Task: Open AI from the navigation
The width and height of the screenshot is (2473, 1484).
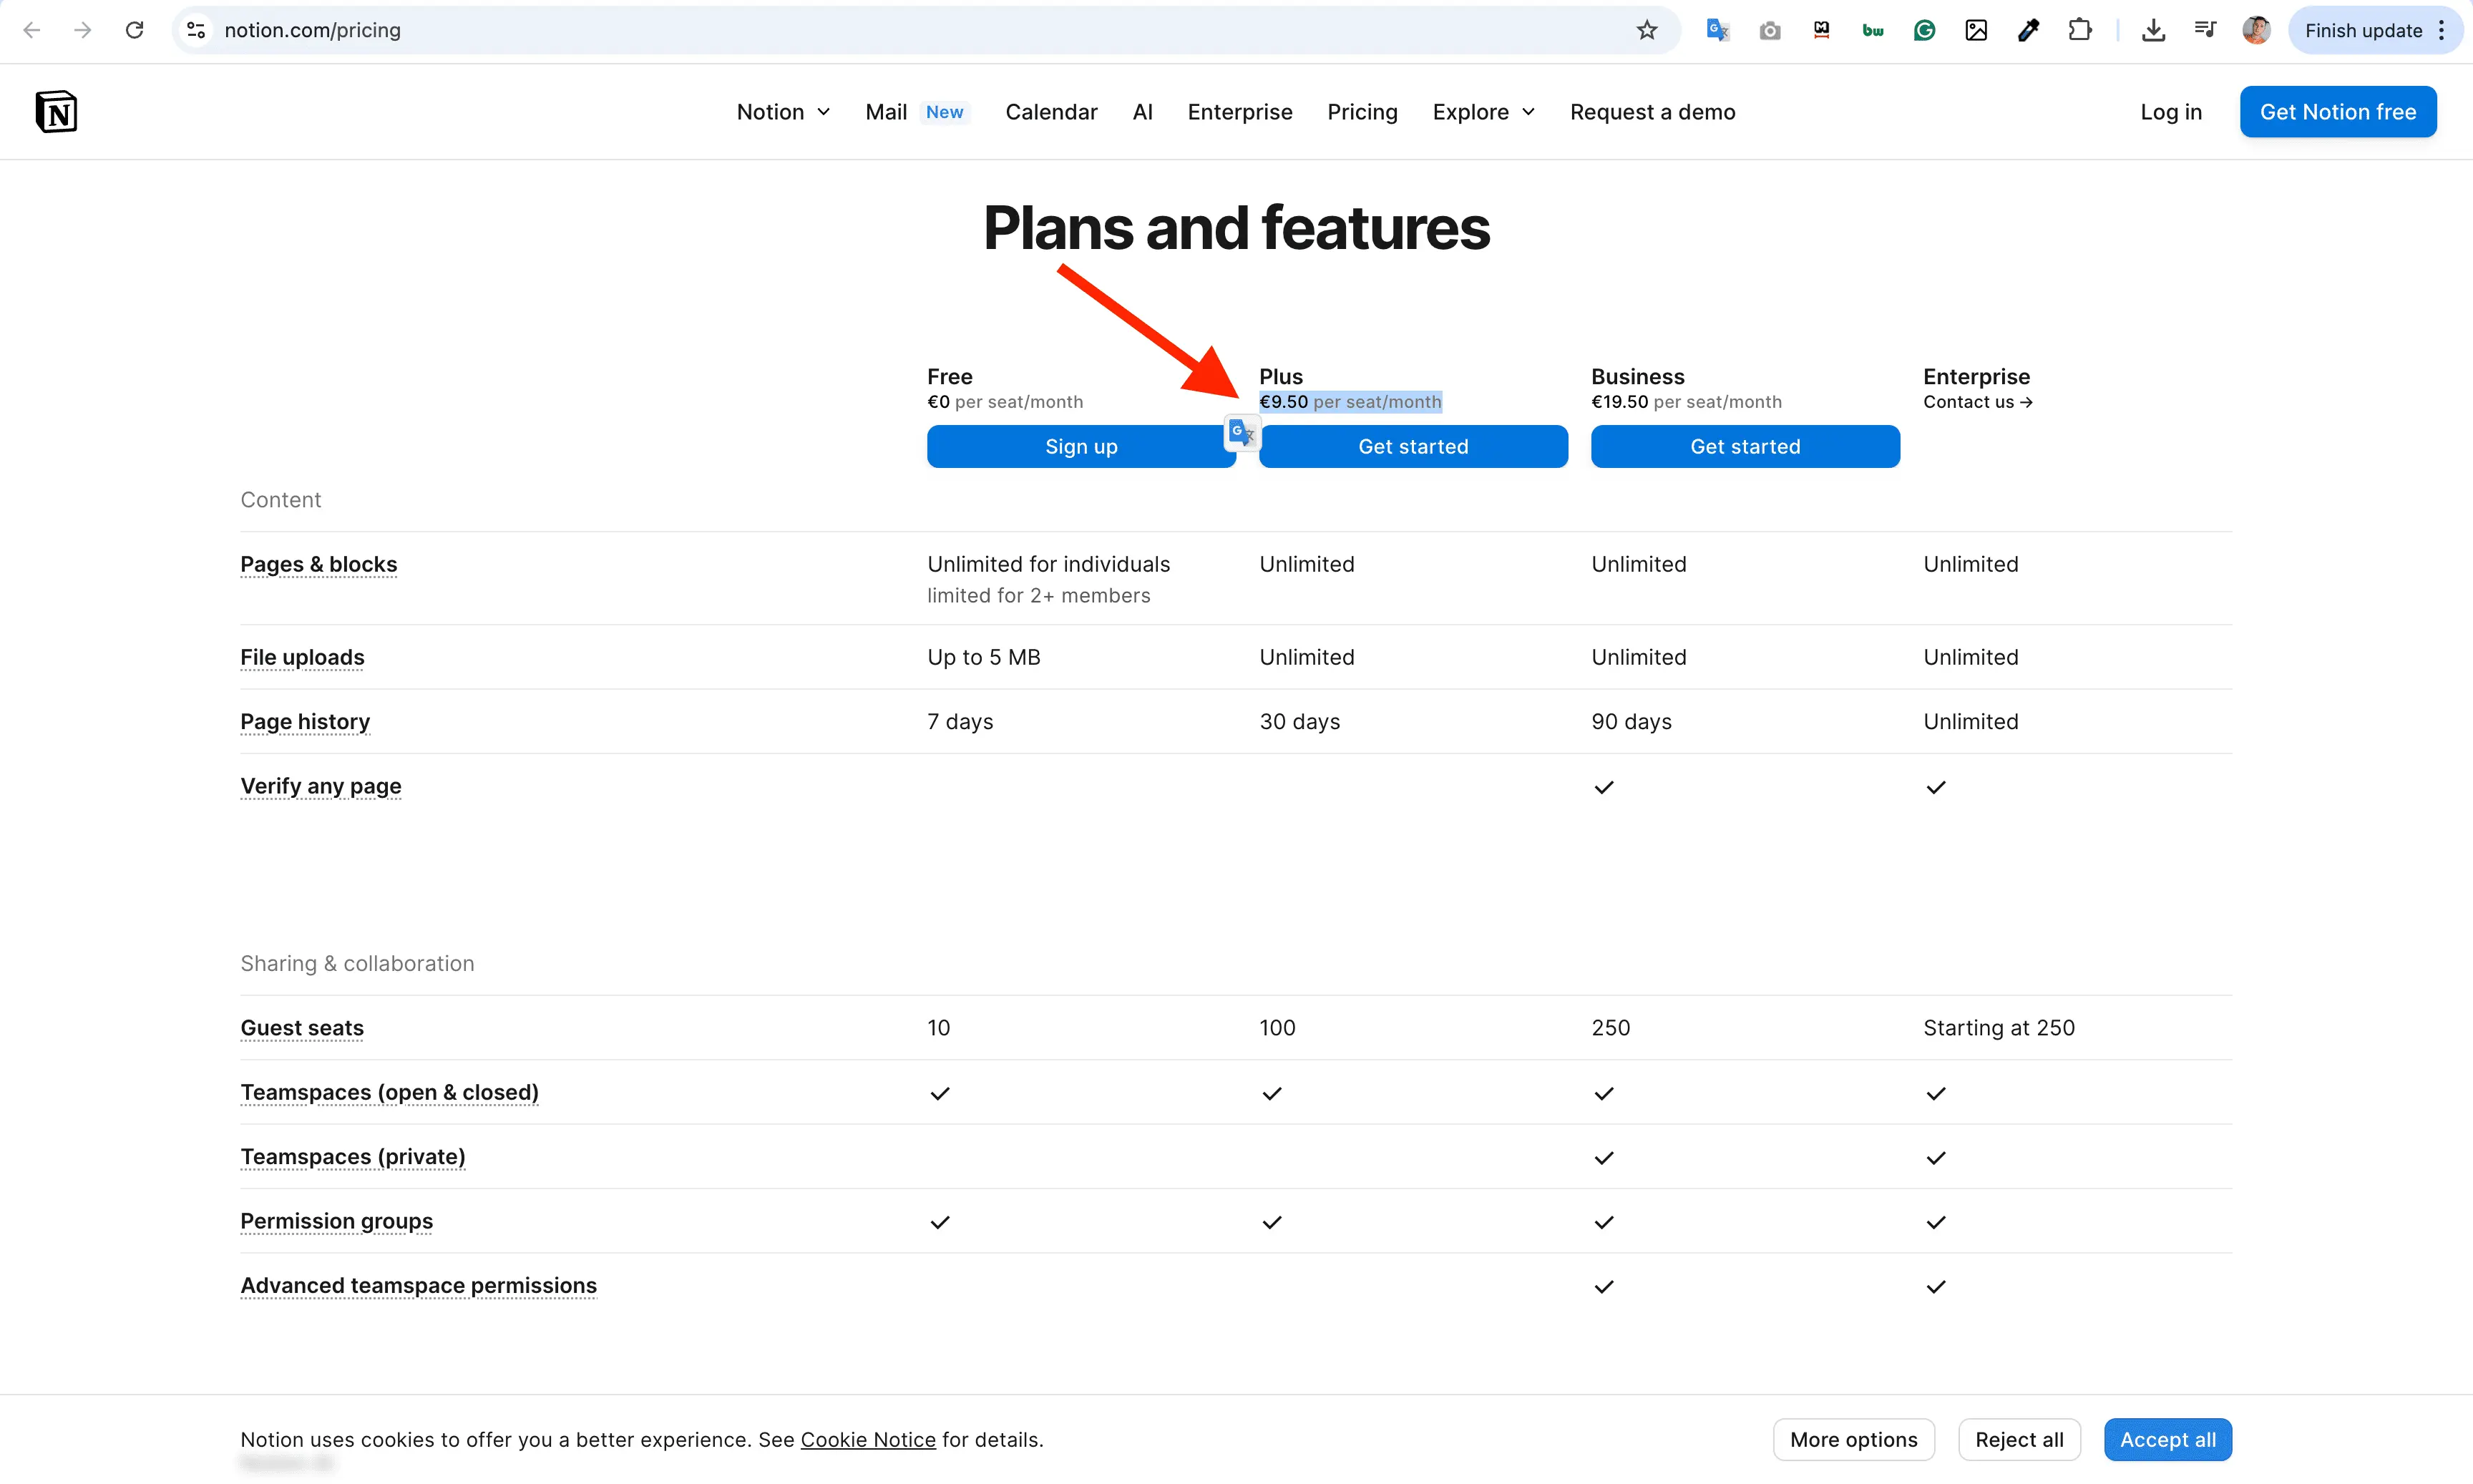Action: pos(1142,112)
